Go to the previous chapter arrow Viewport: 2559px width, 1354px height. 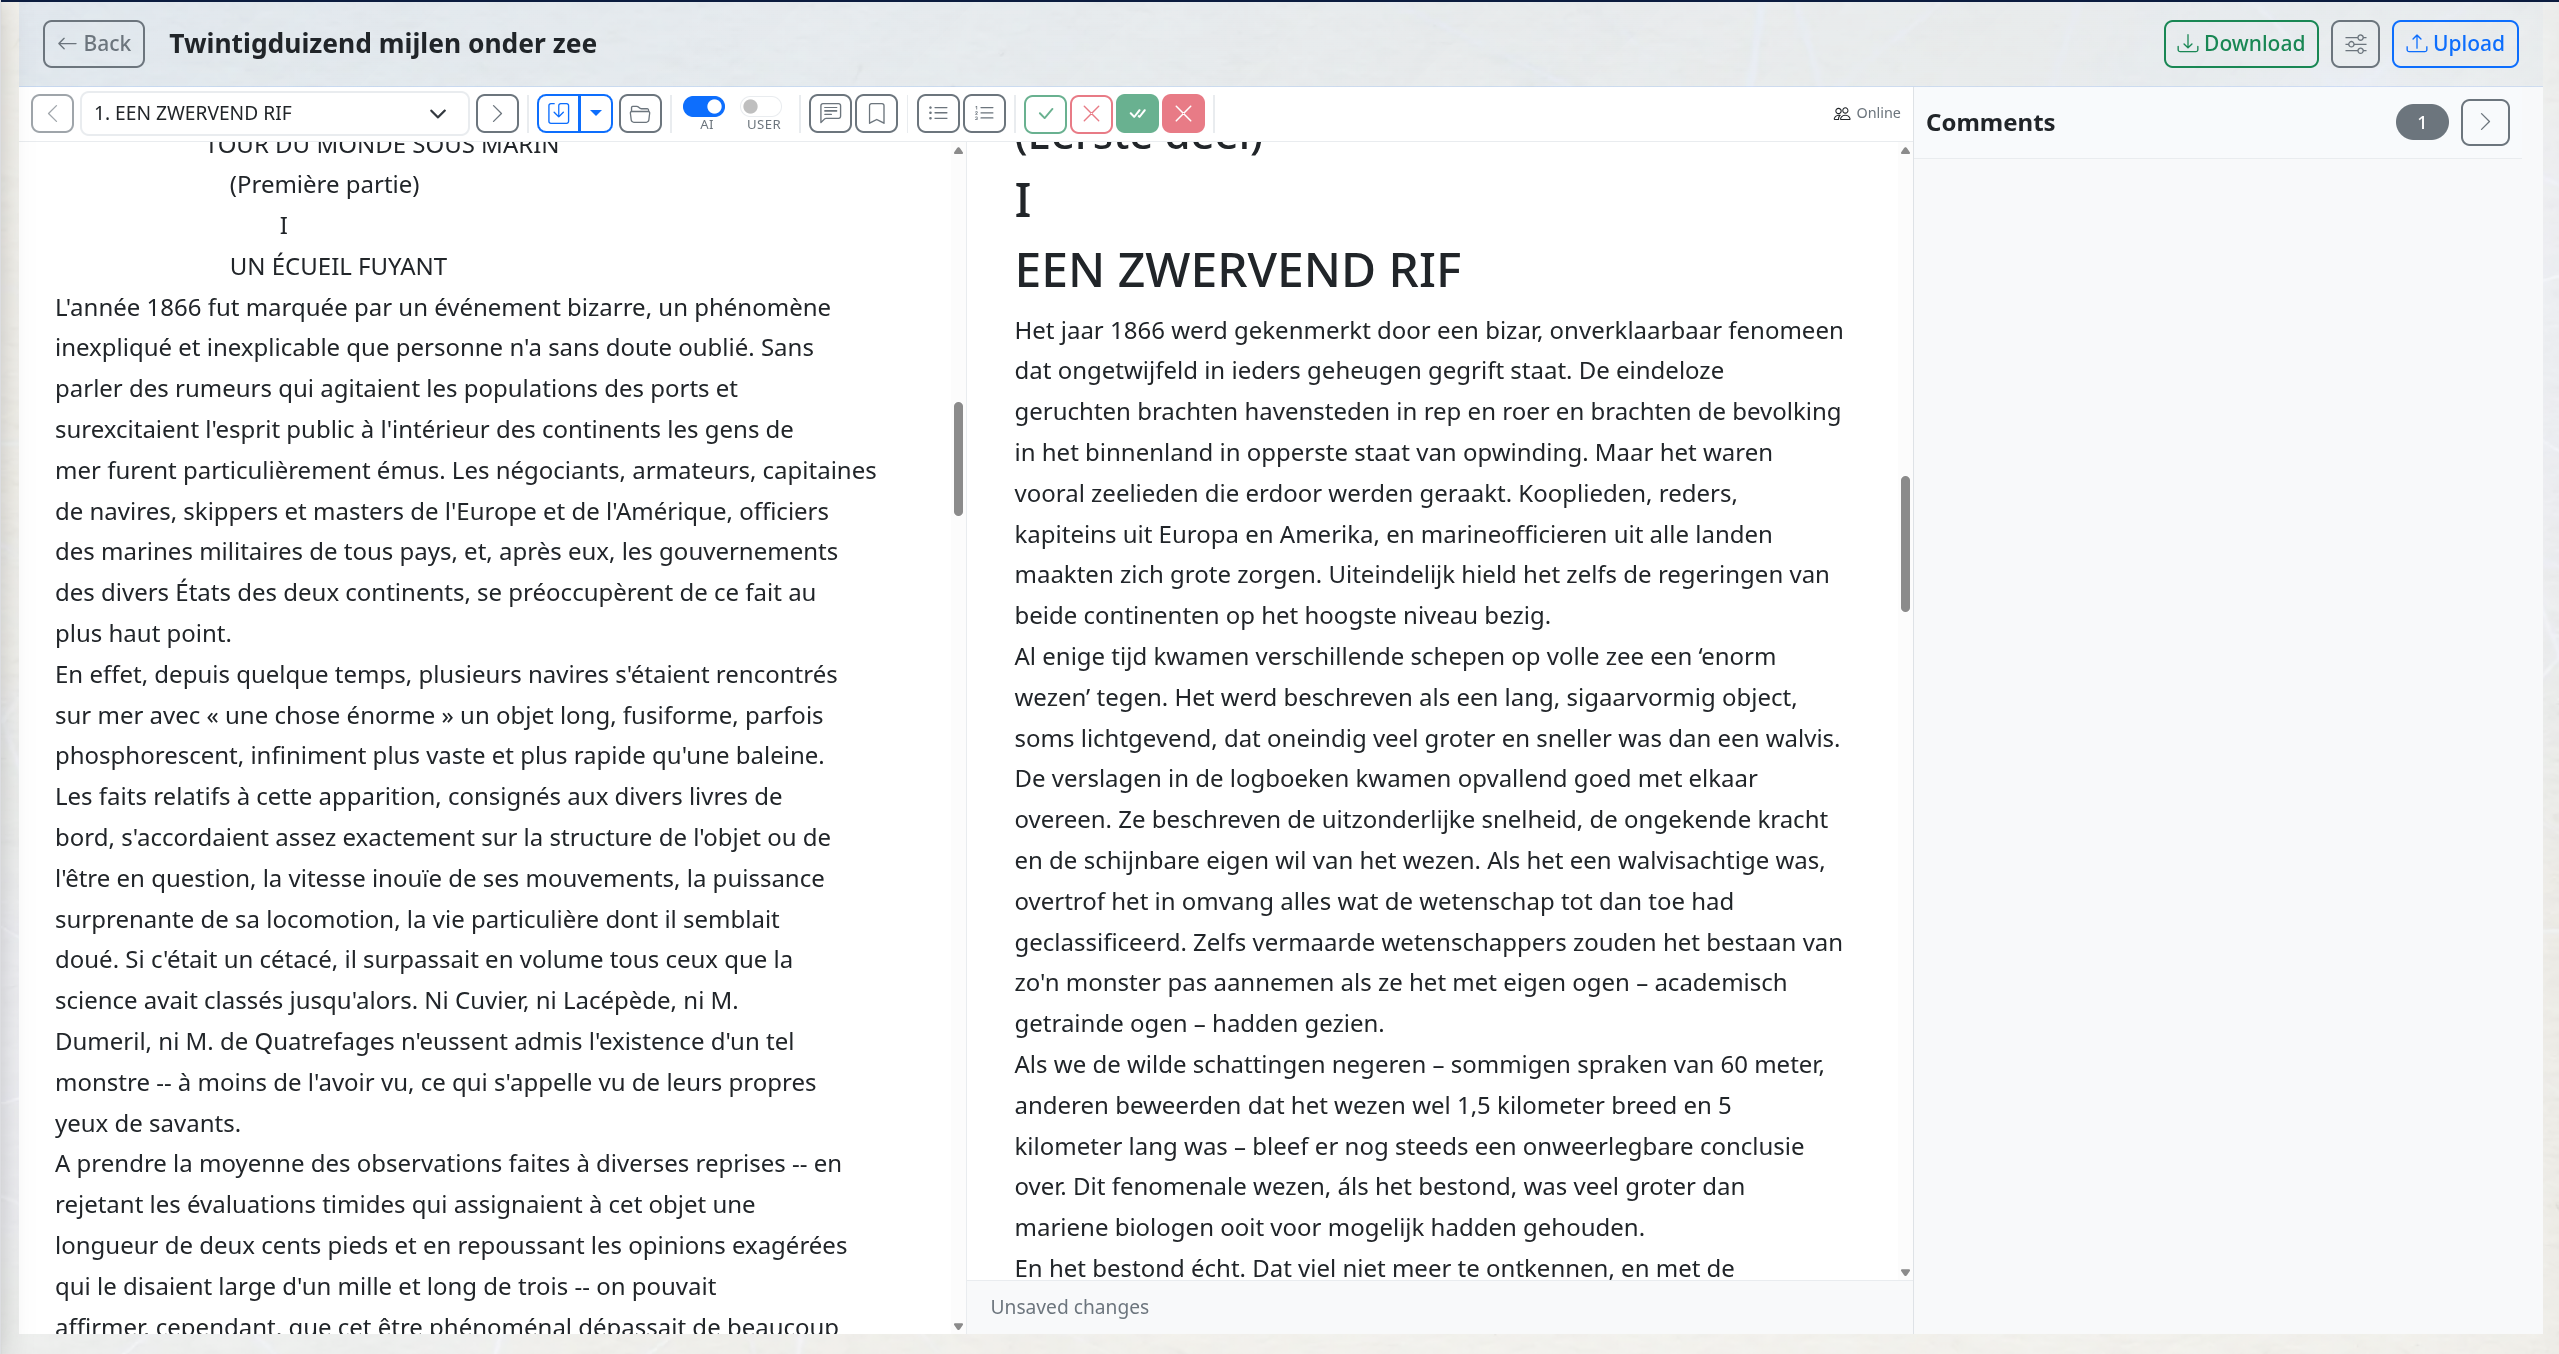coord(52,113)
